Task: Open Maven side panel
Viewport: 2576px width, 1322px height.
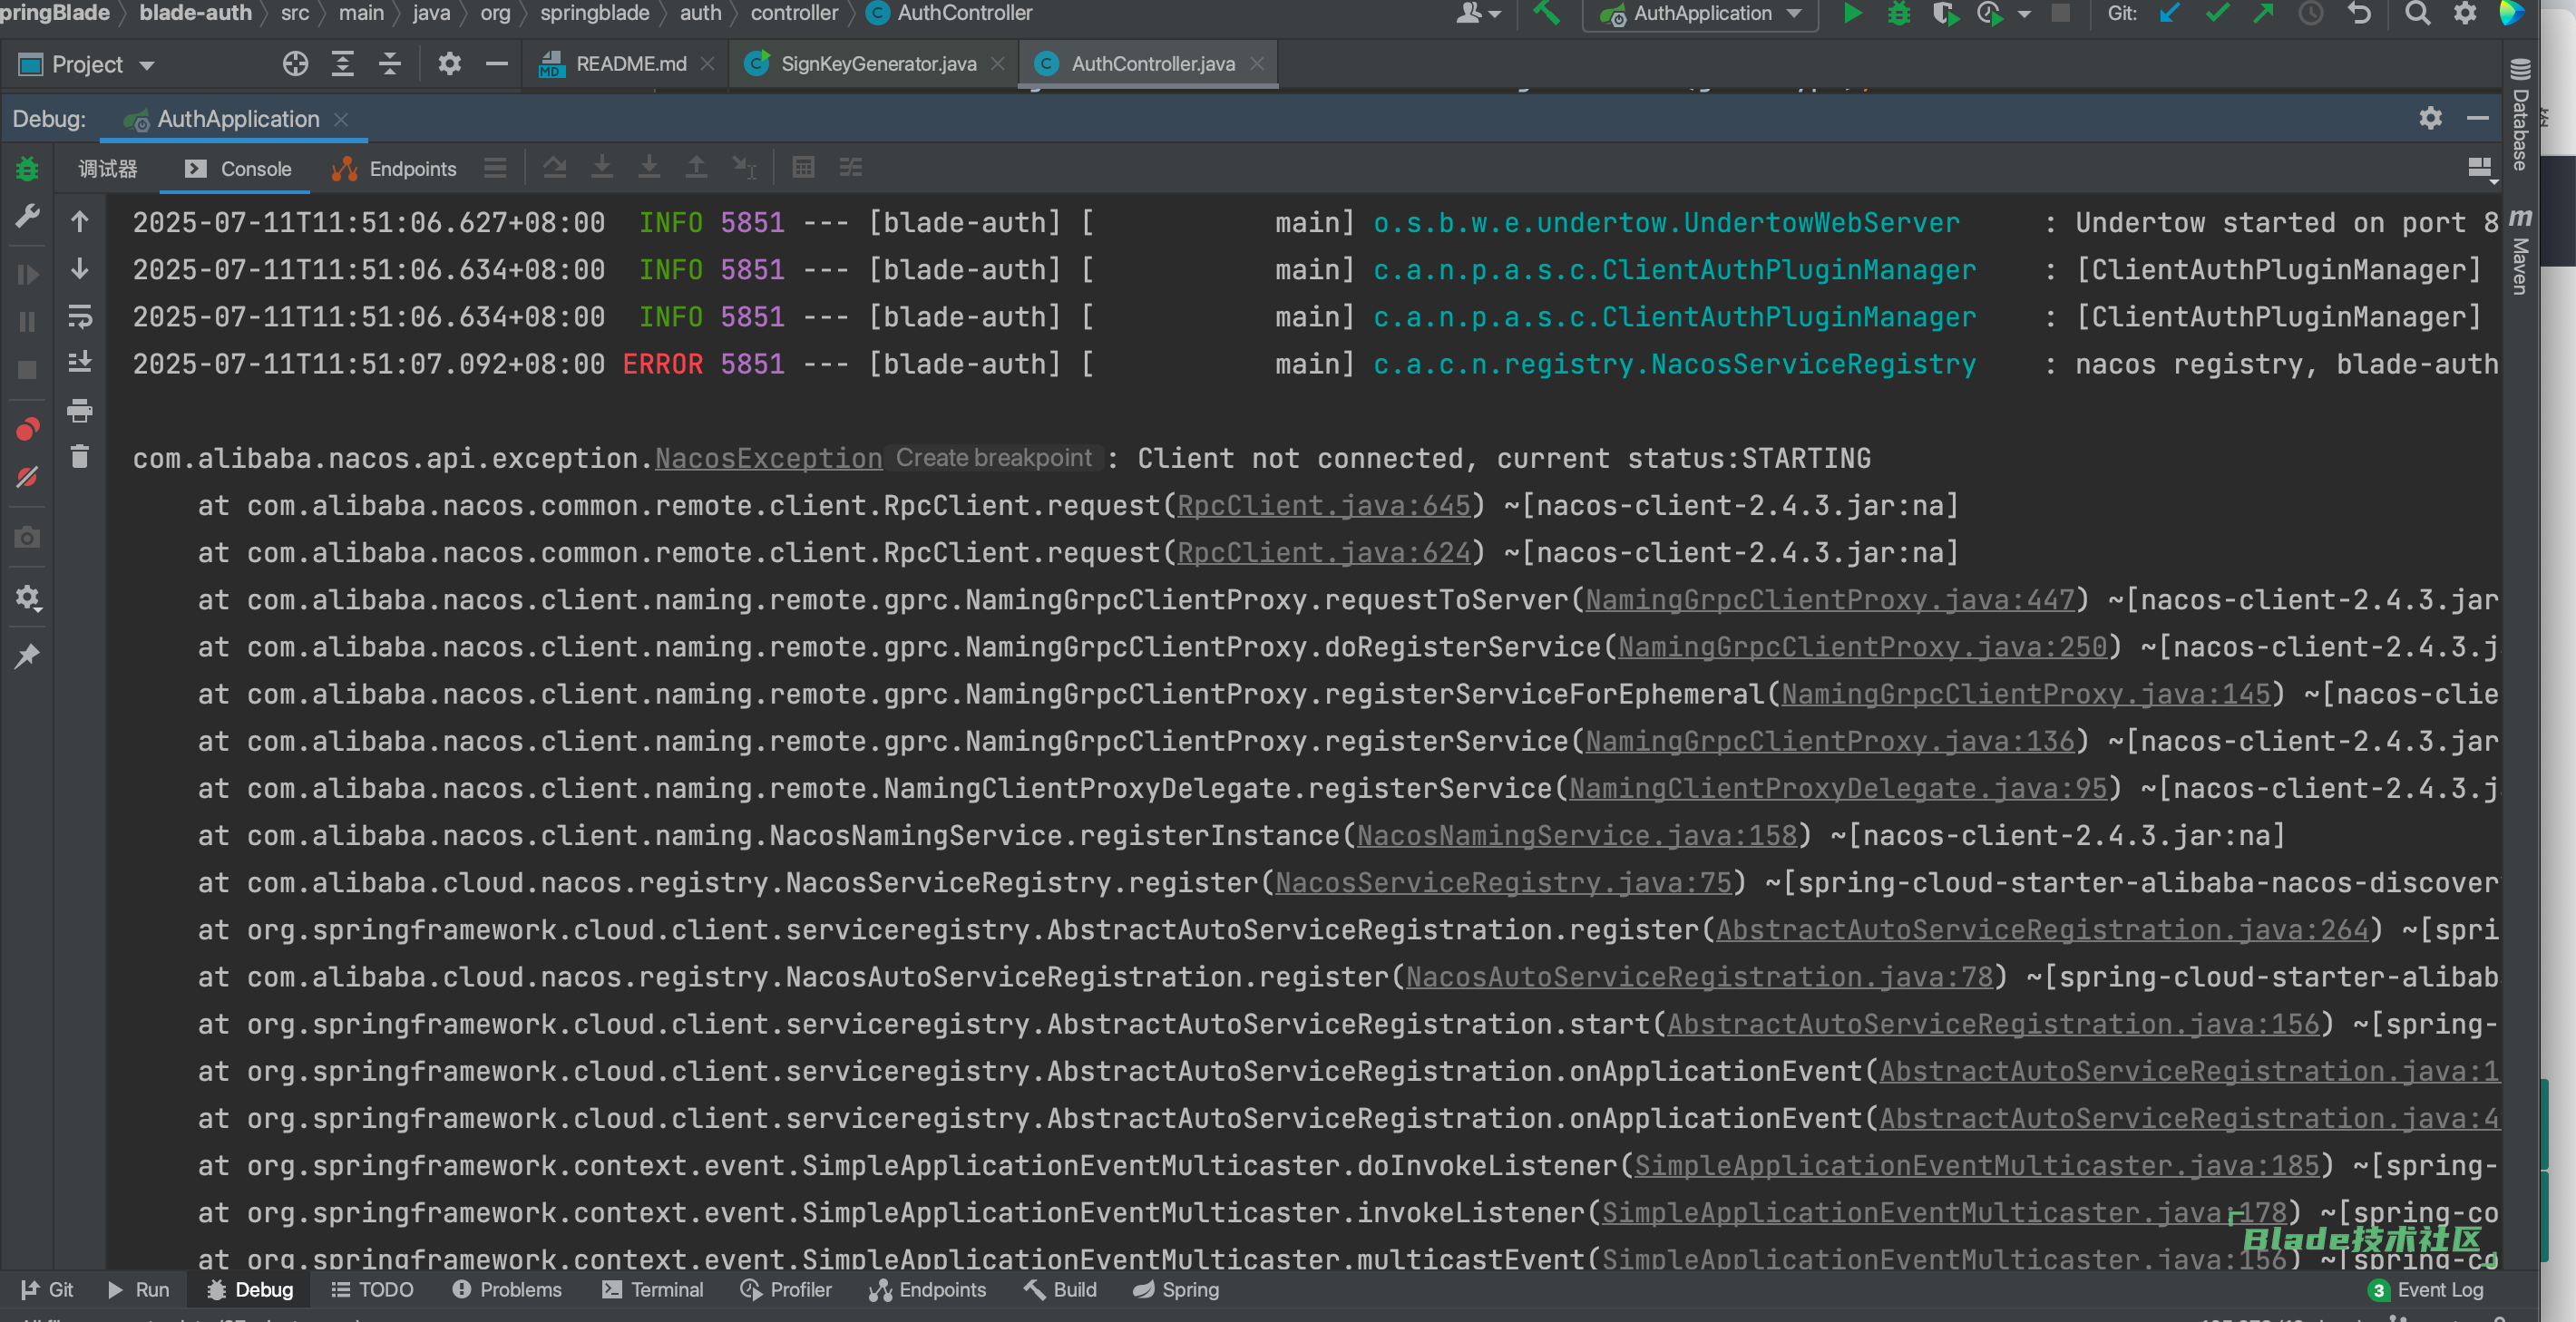Action: 2520,252
